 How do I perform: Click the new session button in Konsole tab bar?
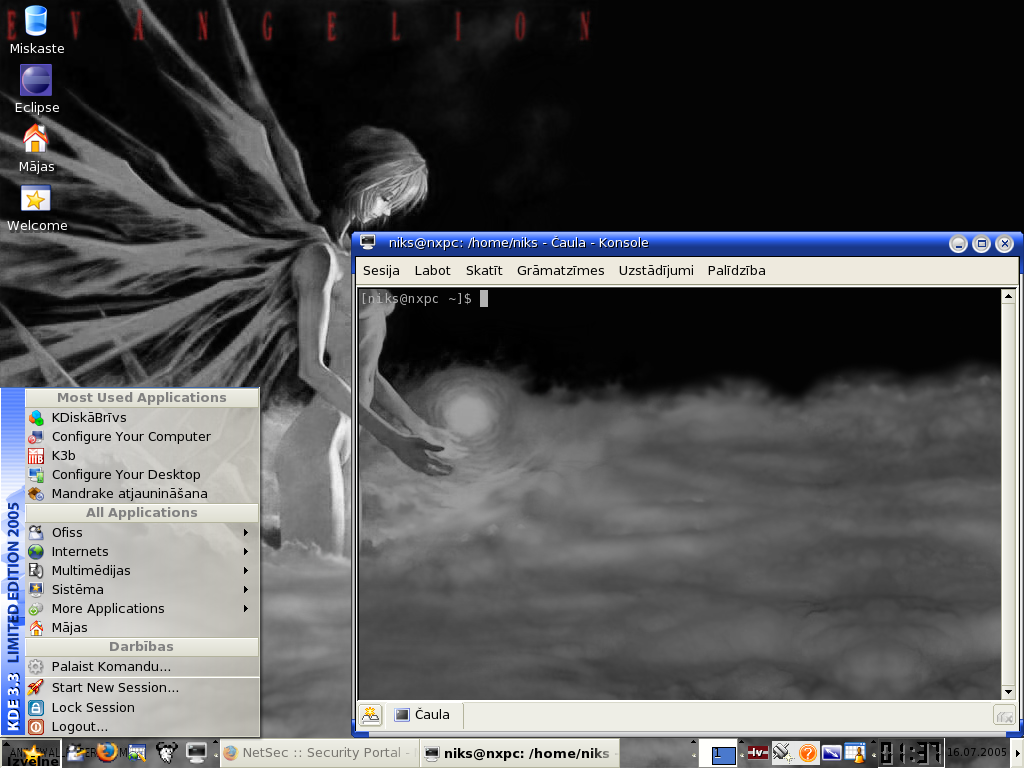370,715
